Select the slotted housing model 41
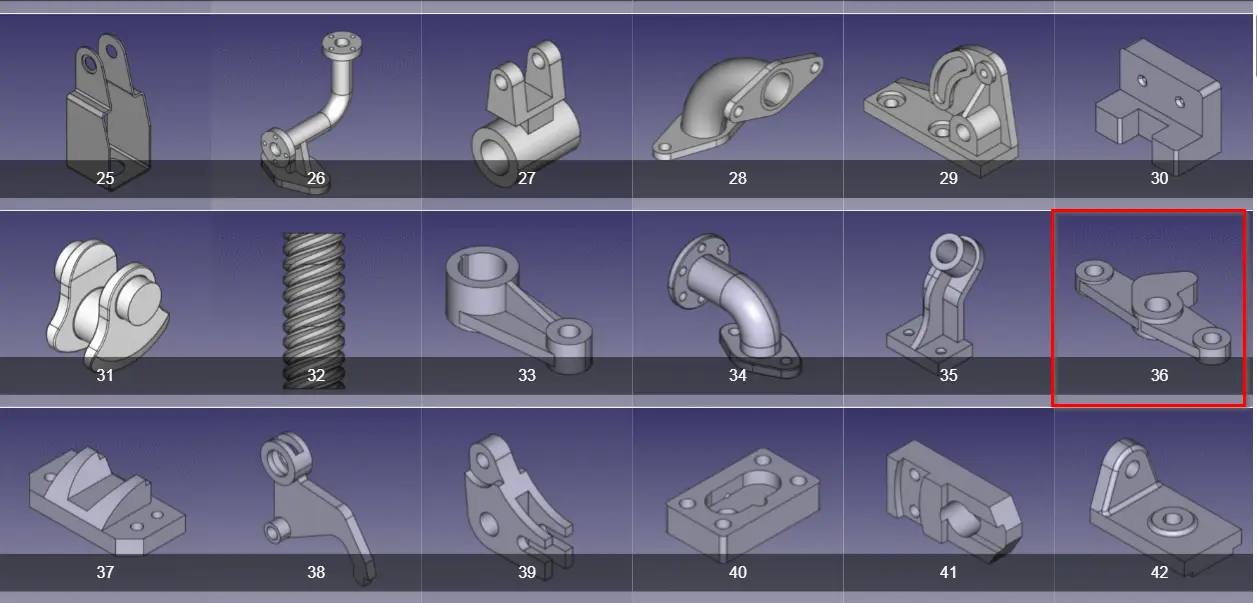 point(949,499)
